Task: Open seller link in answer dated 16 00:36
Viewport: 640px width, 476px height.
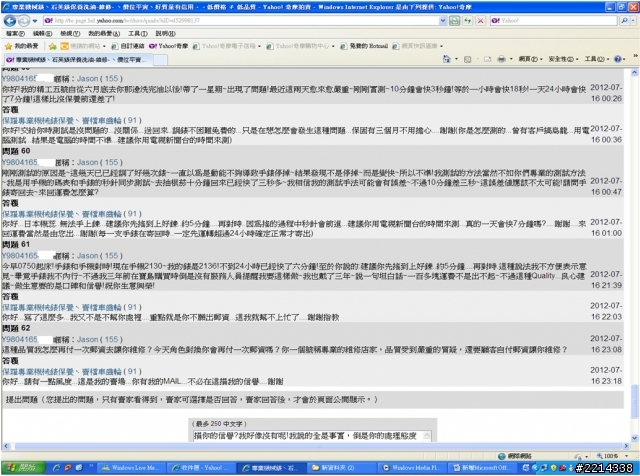Action: tap(62, 120)
